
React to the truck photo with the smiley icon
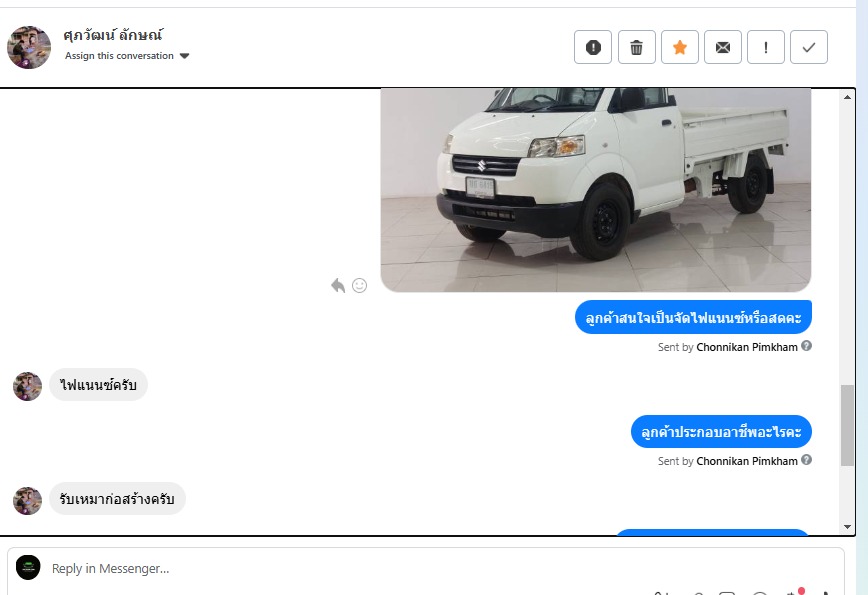[x=359, y=286]
